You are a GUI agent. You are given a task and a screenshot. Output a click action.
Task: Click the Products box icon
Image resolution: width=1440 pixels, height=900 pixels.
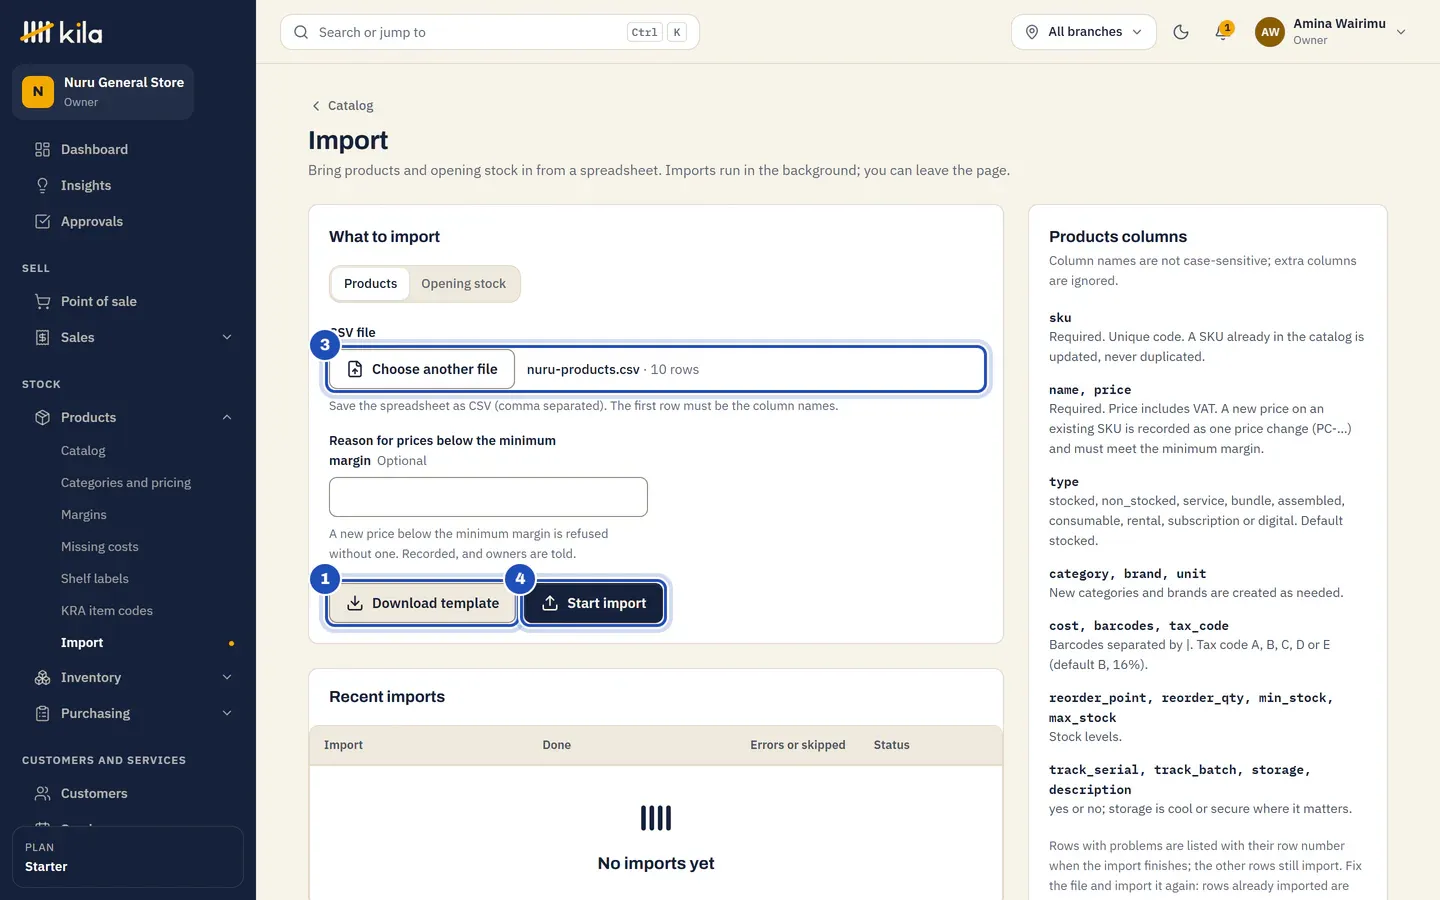click(42, 418)
